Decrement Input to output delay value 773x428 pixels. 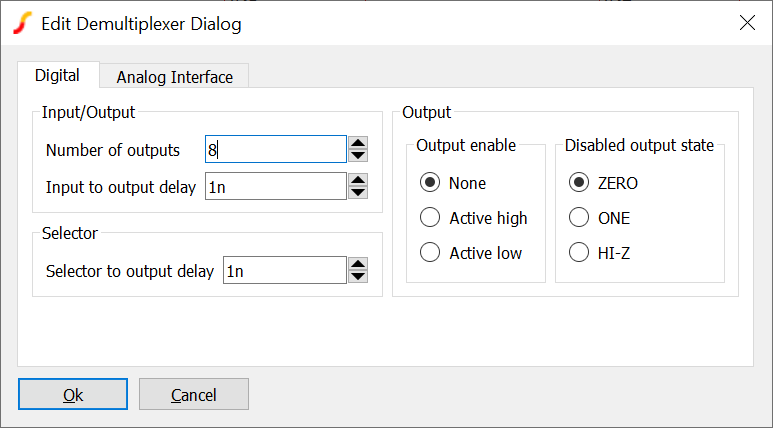[x=358, y=192]
